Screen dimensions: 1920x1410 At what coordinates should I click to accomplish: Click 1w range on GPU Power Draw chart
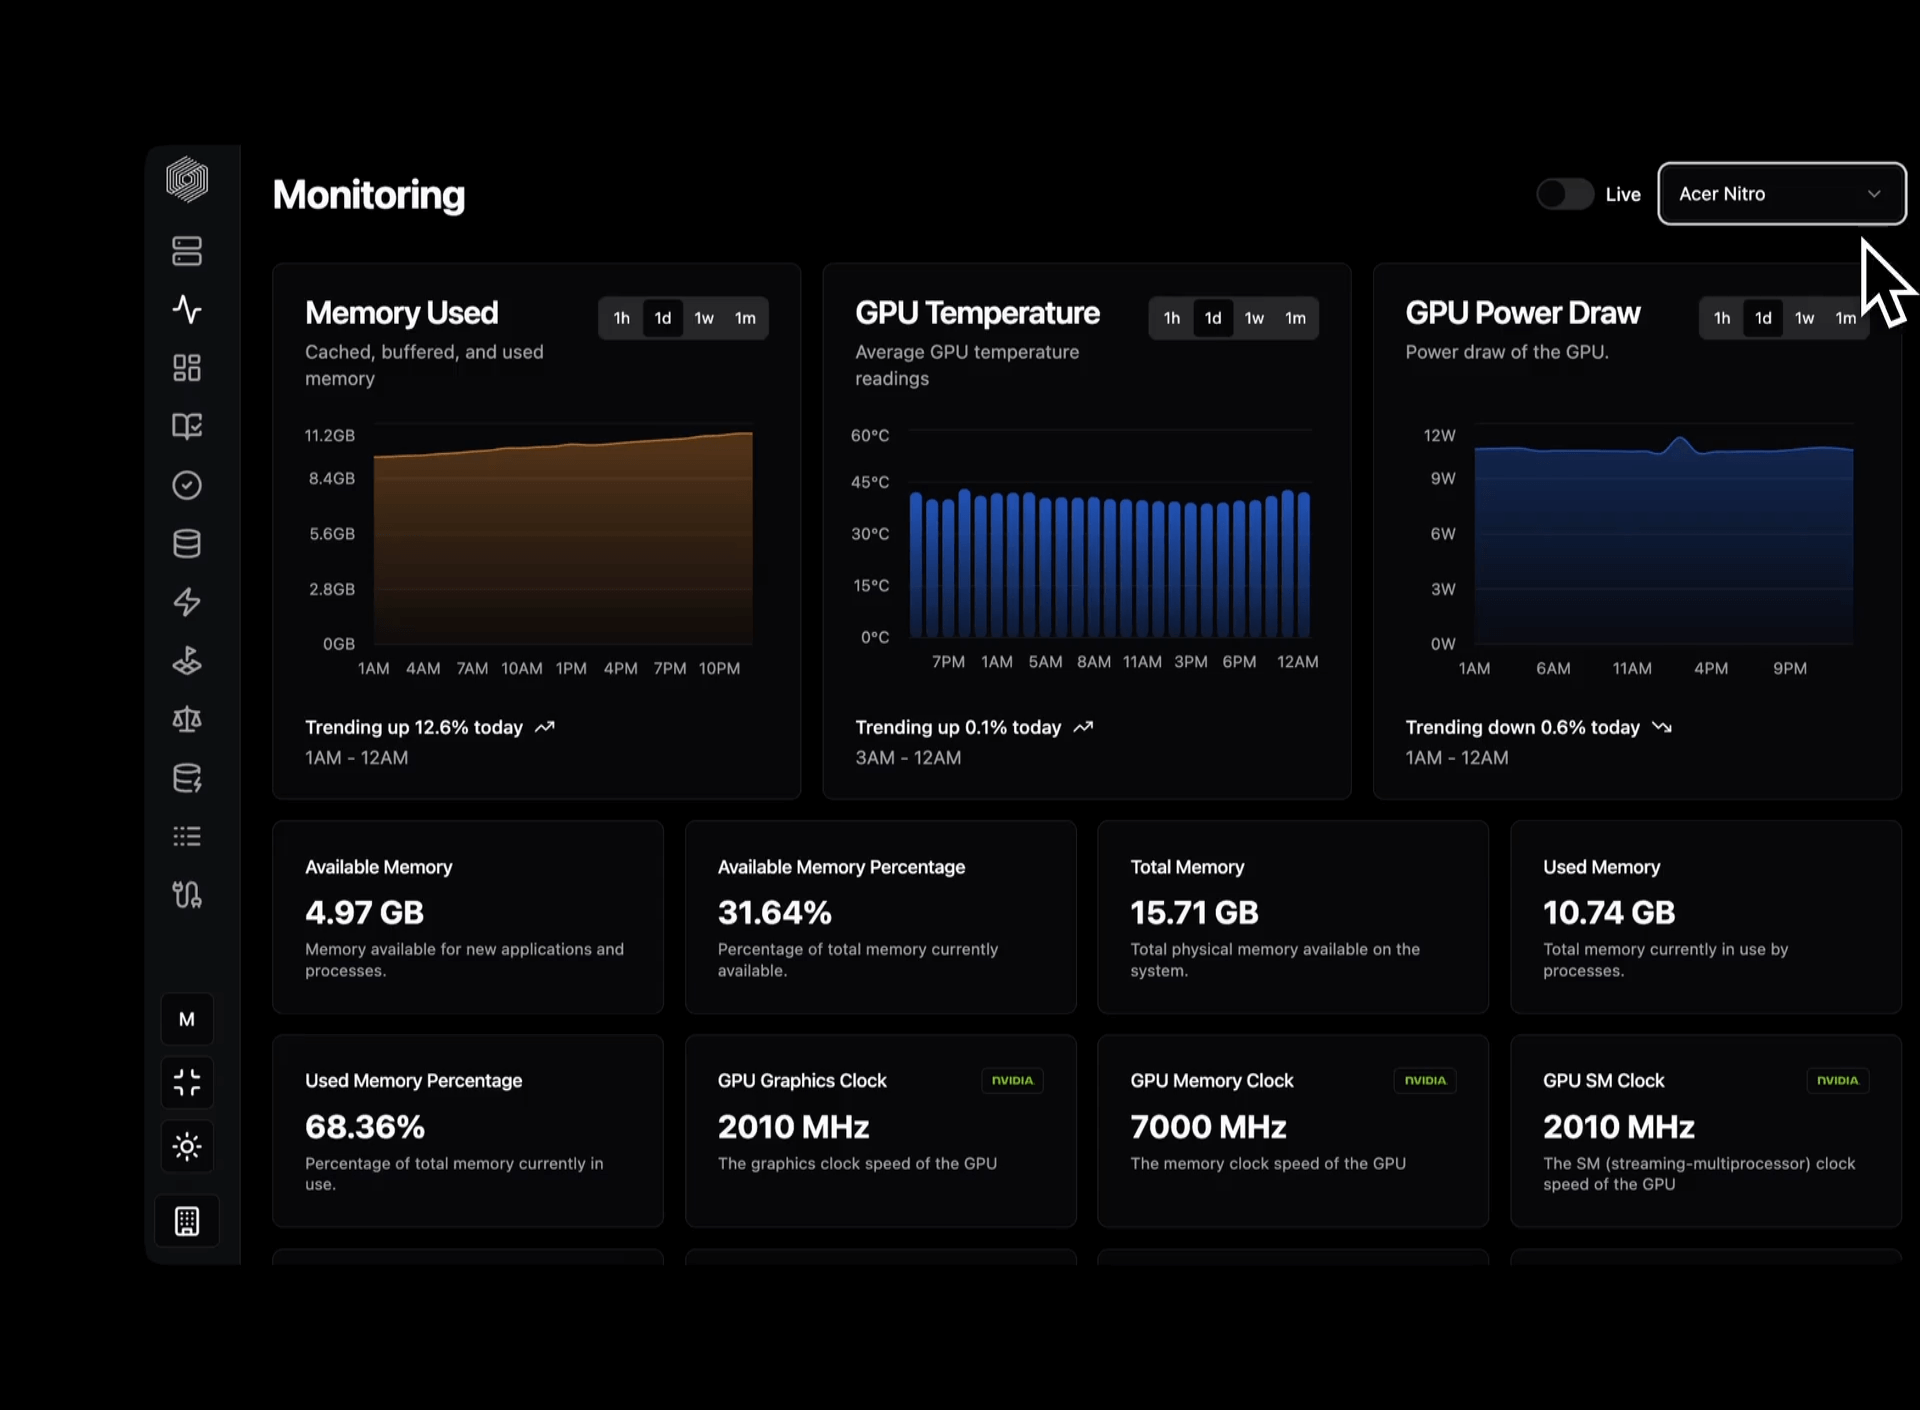point(1804,318)
